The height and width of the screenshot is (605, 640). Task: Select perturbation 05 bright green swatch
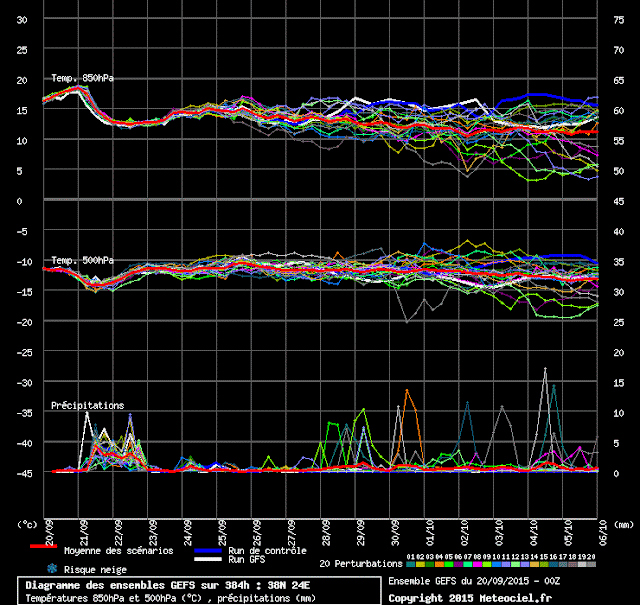click(449, 564)
